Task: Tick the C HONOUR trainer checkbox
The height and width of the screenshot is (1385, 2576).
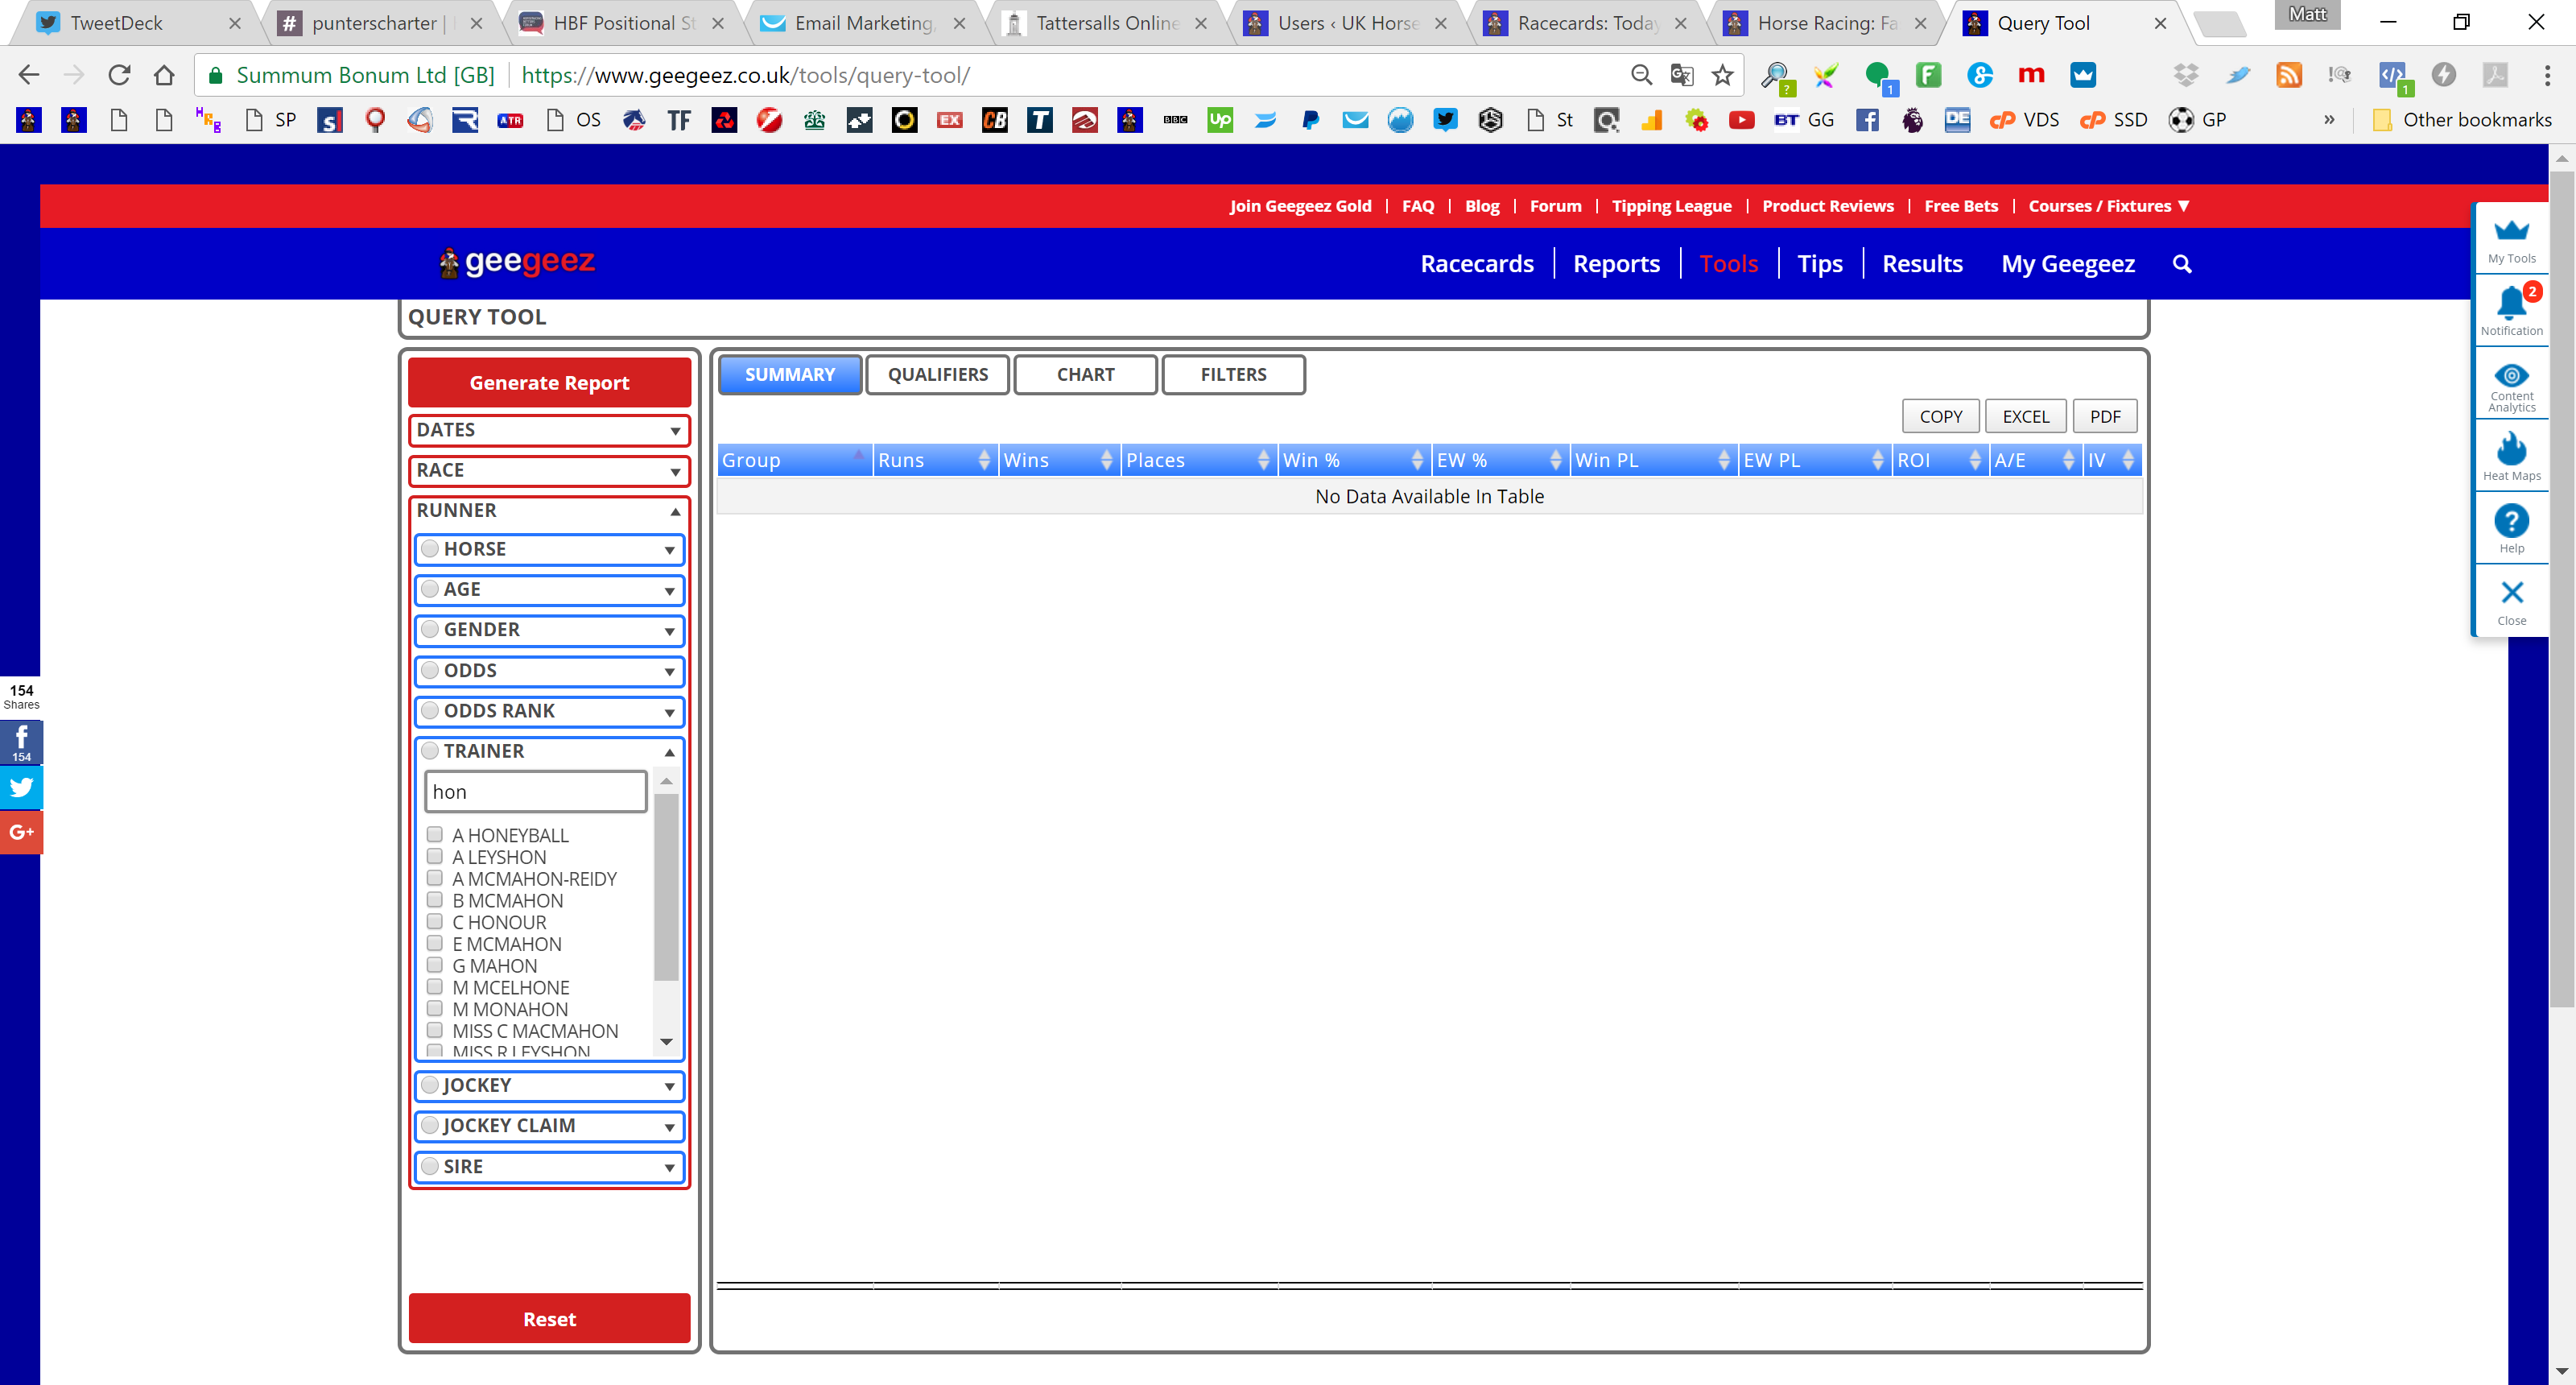Action: pos(434,921)
